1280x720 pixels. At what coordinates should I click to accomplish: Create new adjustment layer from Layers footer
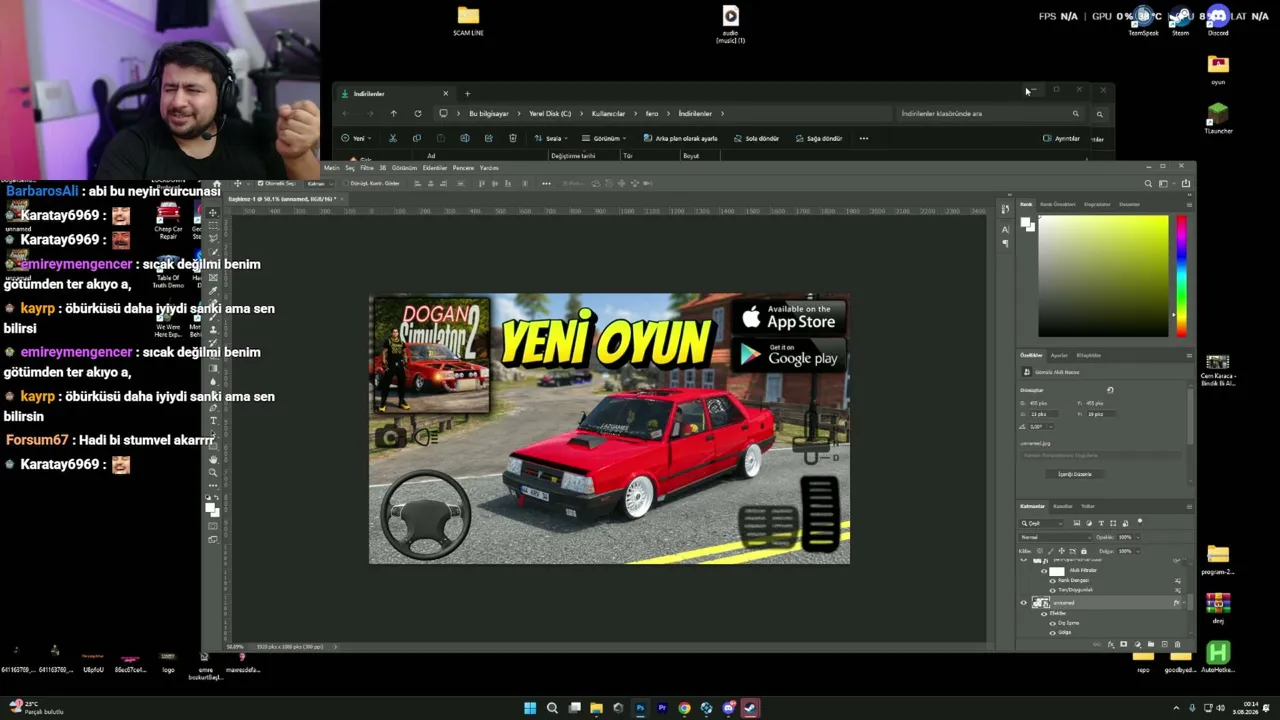(1137, 645)
